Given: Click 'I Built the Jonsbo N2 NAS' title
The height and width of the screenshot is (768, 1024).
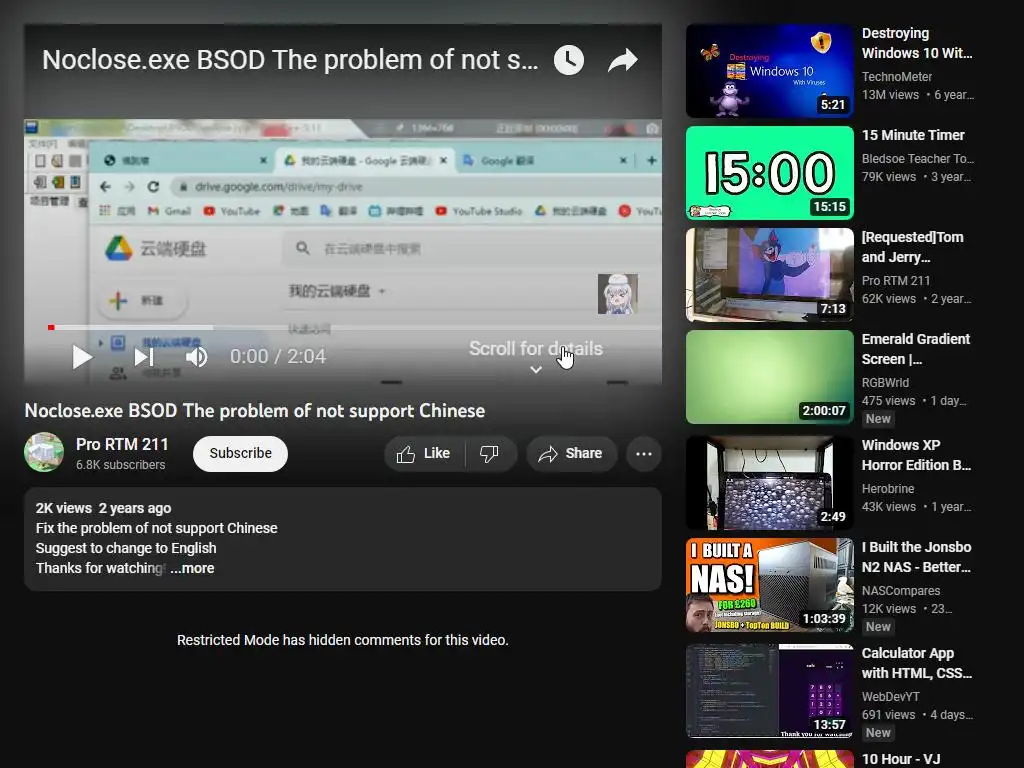Looking at the screenshot, I should coord(916,557).
